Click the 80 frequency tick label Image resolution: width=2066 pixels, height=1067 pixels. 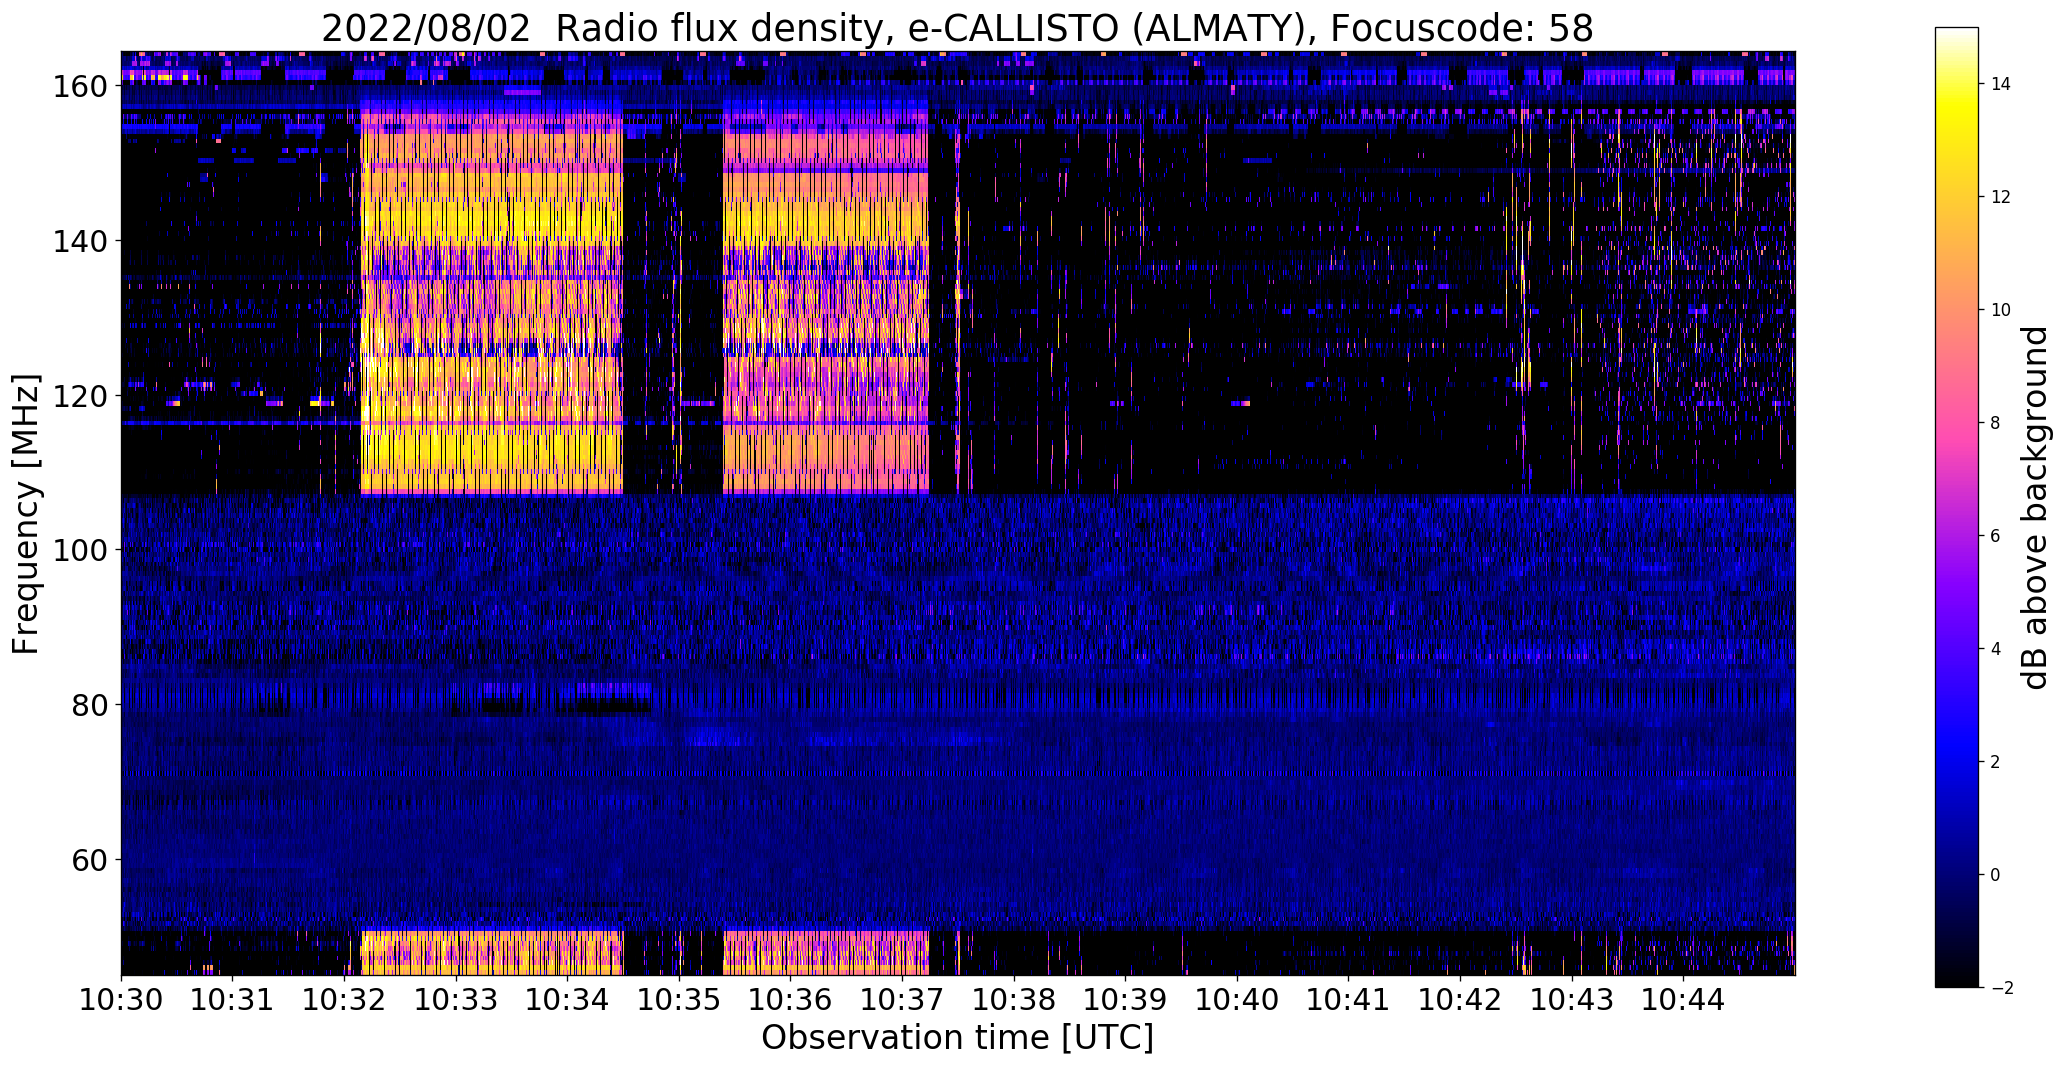(92, 705)
